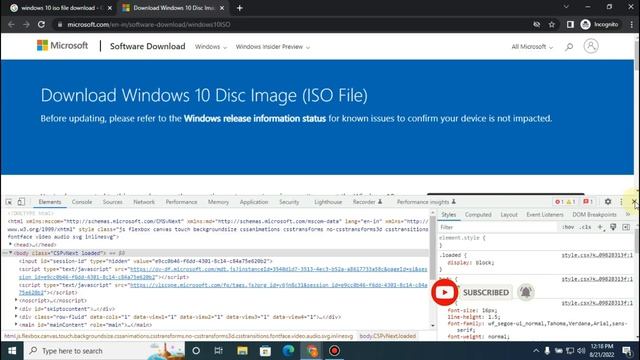The width and height of the screenshot is (640, 360).
Task: Reload the page with refresh button
Action: (x=41, y=24)
